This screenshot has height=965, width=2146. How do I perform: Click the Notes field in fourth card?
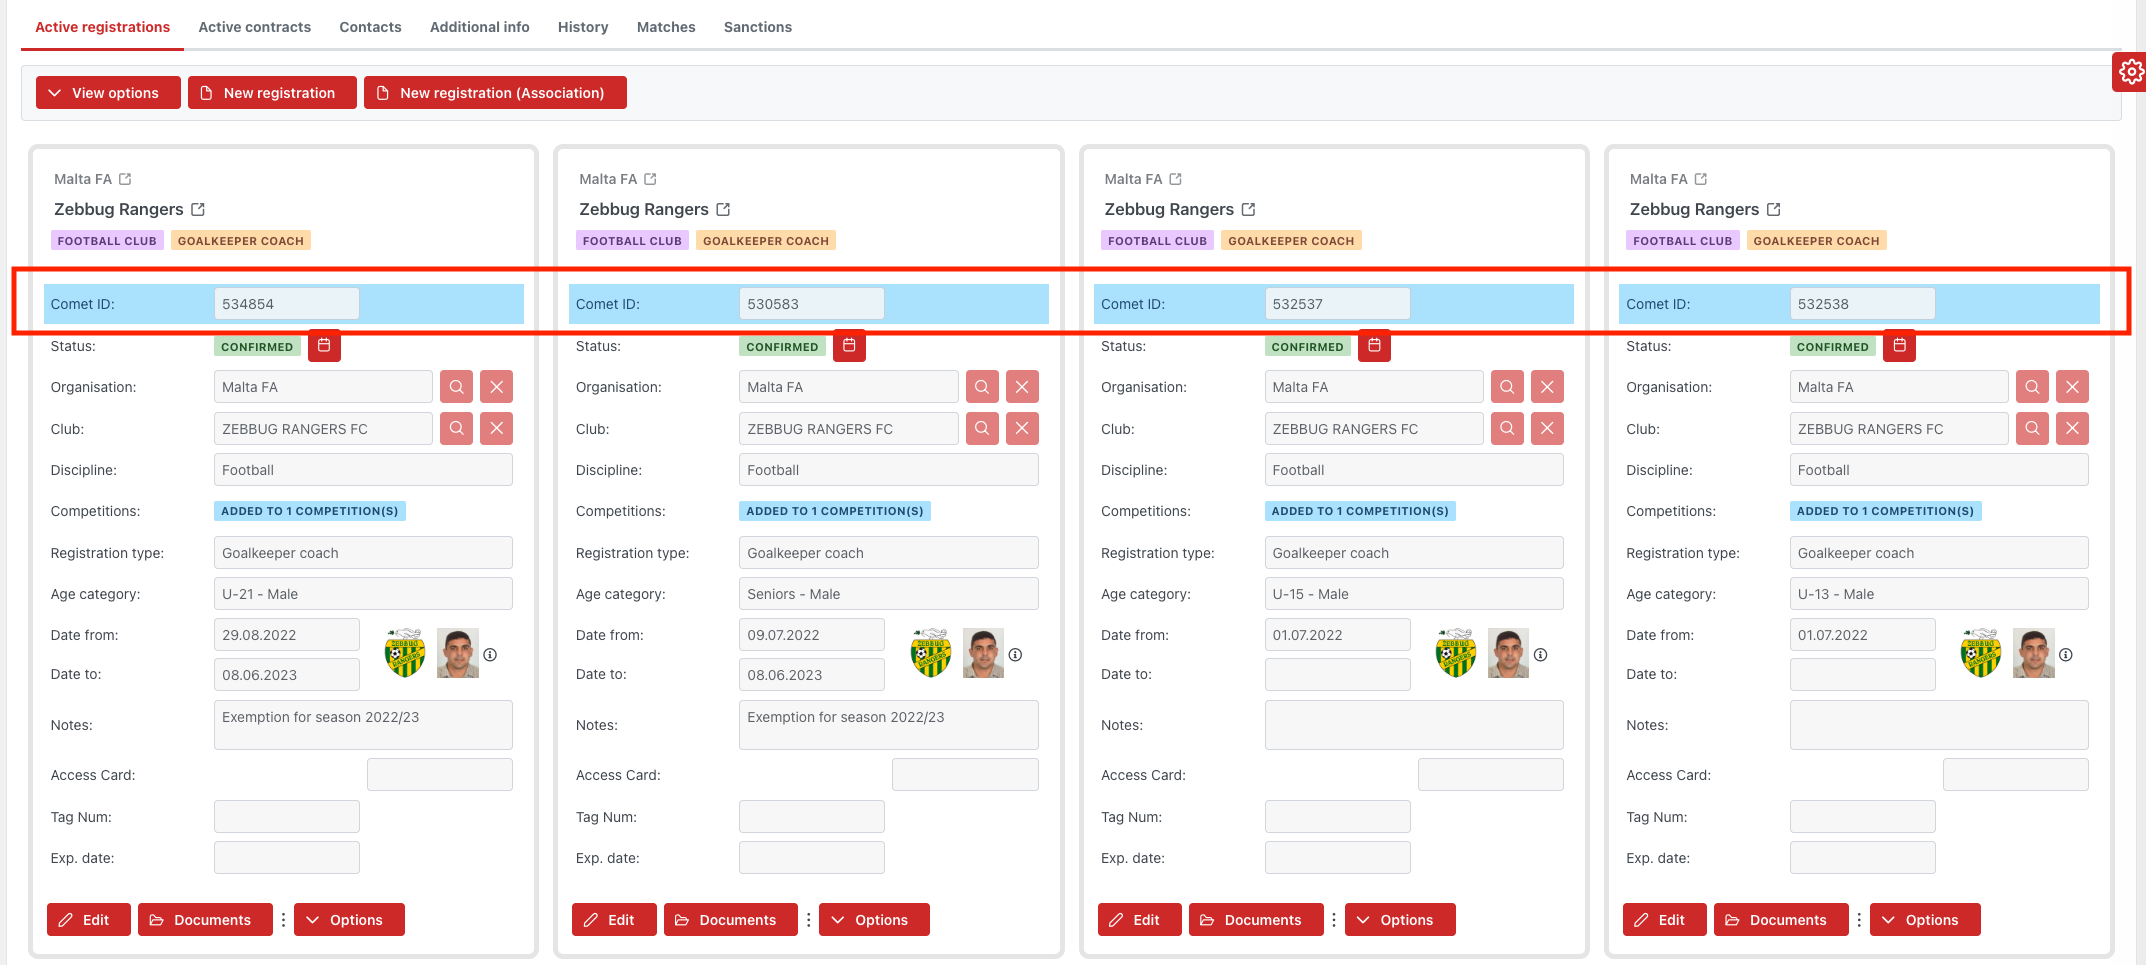[x=1938, y=725]
